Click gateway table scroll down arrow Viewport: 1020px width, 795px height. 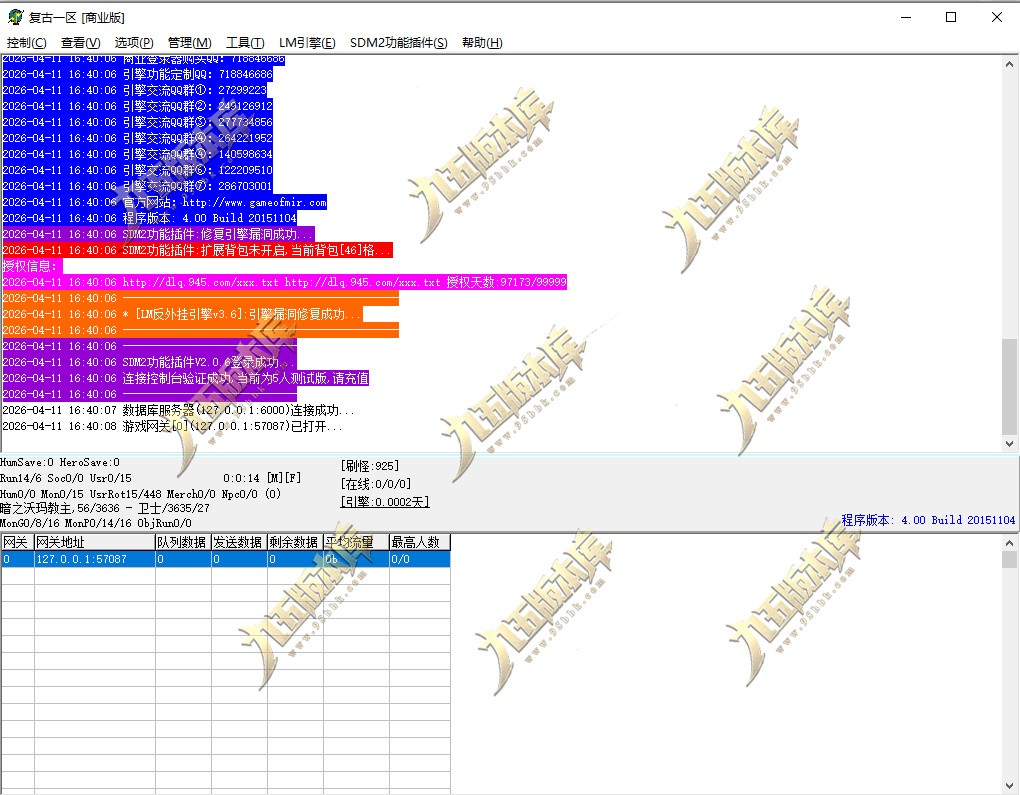click(1009, 785)
